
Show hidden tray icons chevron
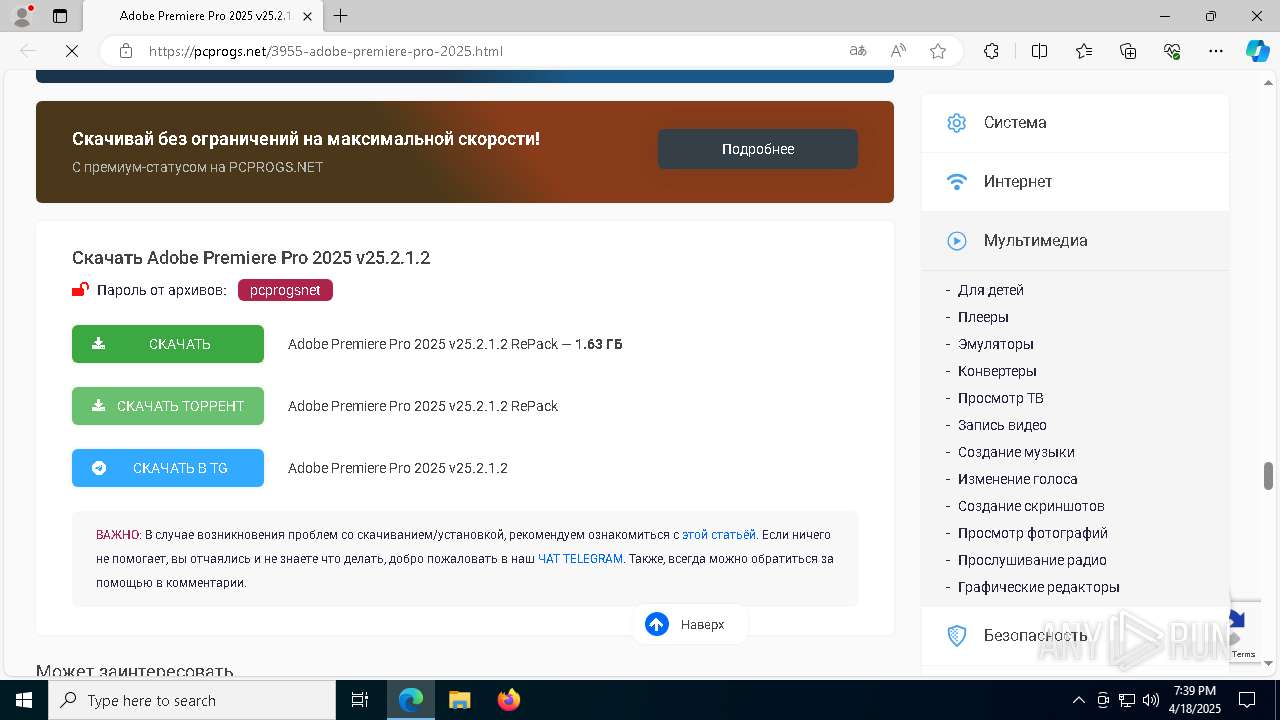click(1078, 700)
